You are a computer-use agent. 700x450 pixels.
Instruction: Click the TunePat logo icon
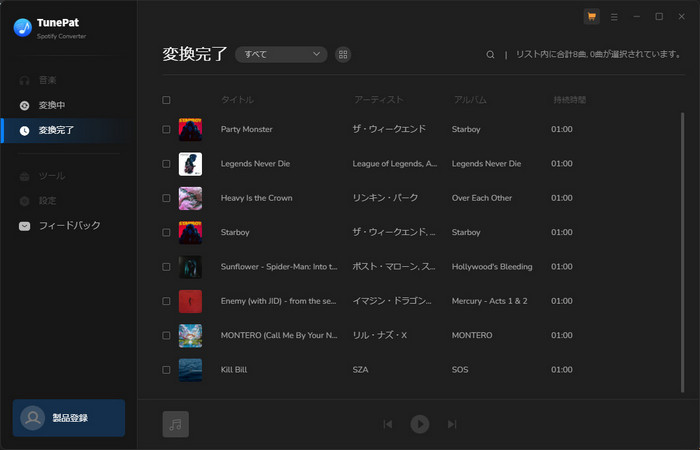click(x=23, y=28)
